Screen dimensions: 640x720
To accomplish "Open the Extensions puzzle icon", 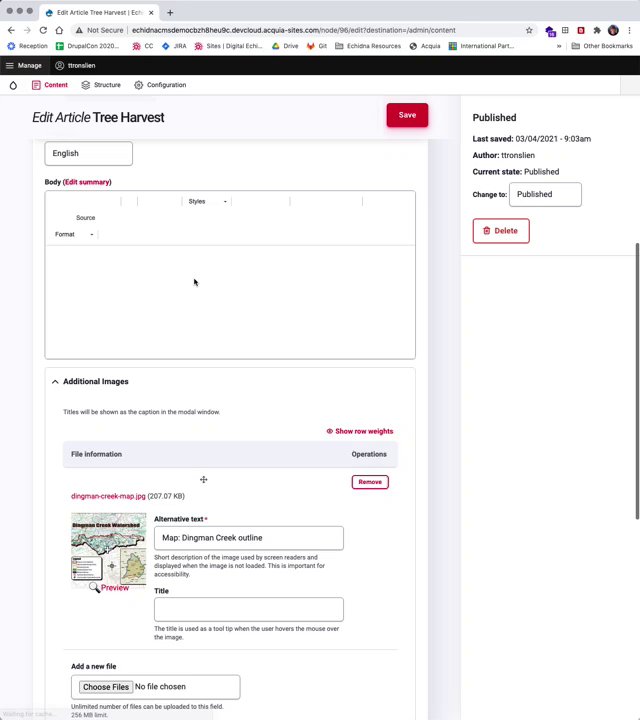I will point(597,30).
